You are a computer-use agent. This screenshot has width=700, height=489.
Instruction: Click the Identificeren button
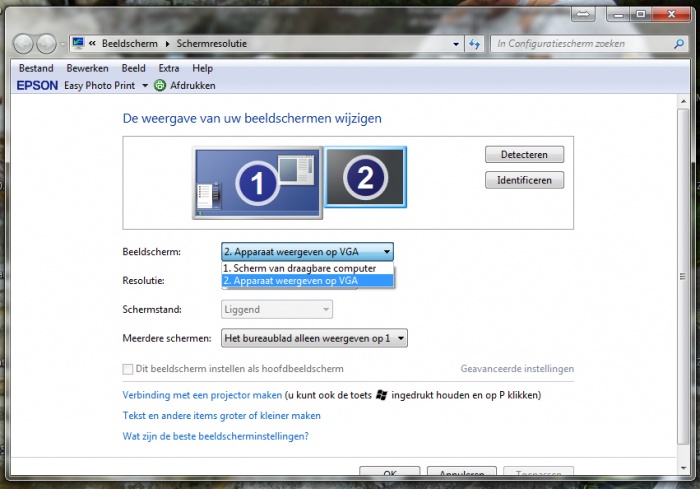coord(524,180)
